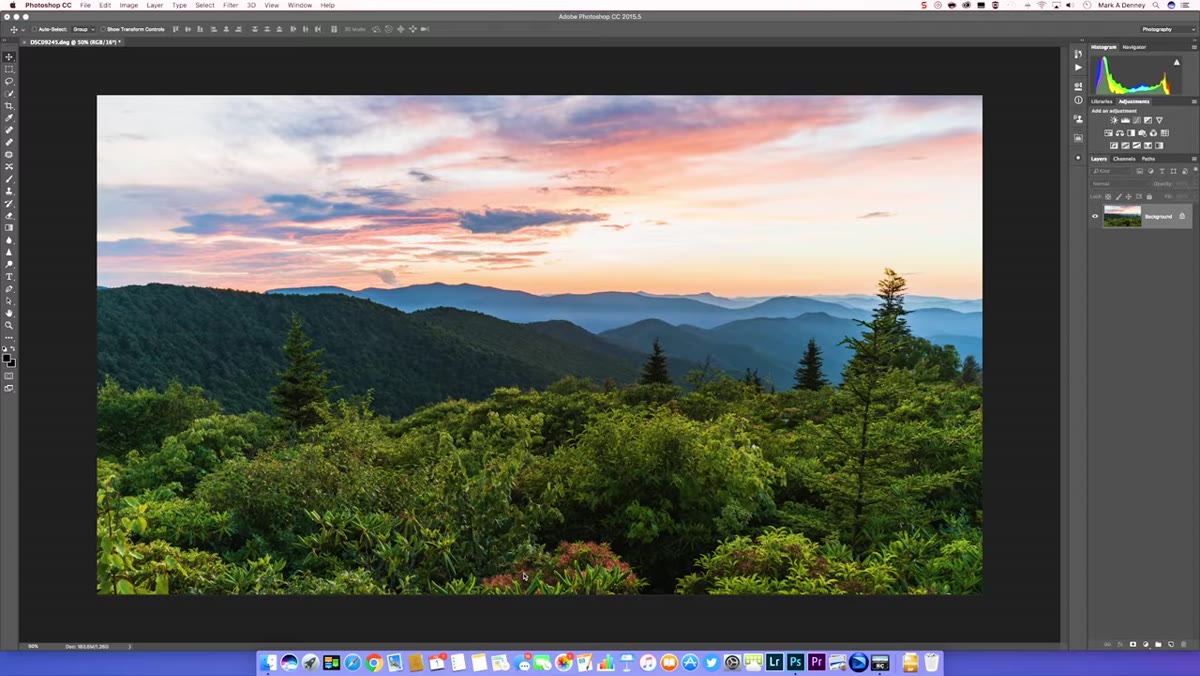This screenshot has width=1200, height=676.
Task: Open the Filter menu
Action: tap(231, 5)
